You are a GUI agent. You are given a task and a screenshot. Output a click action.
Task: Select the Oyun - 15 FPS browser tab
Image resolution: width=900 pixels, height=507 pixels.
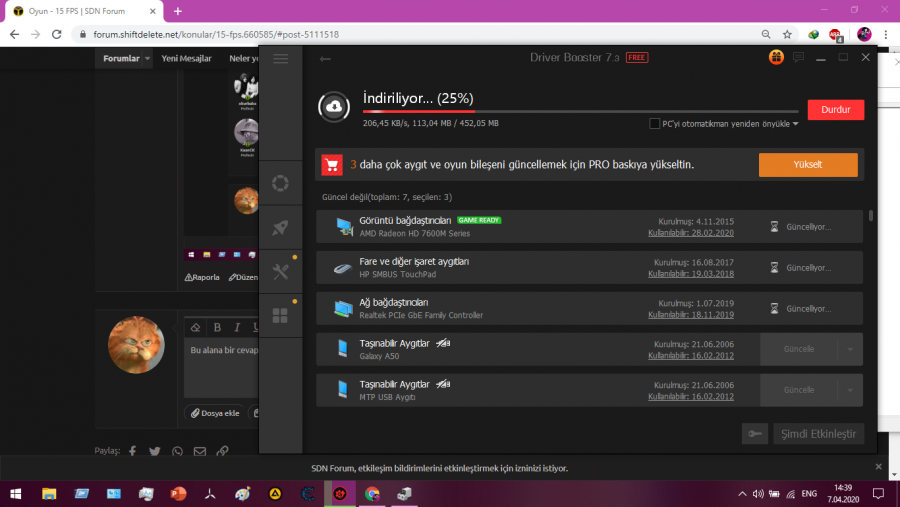pyautogui.click(x=85, y=11)
